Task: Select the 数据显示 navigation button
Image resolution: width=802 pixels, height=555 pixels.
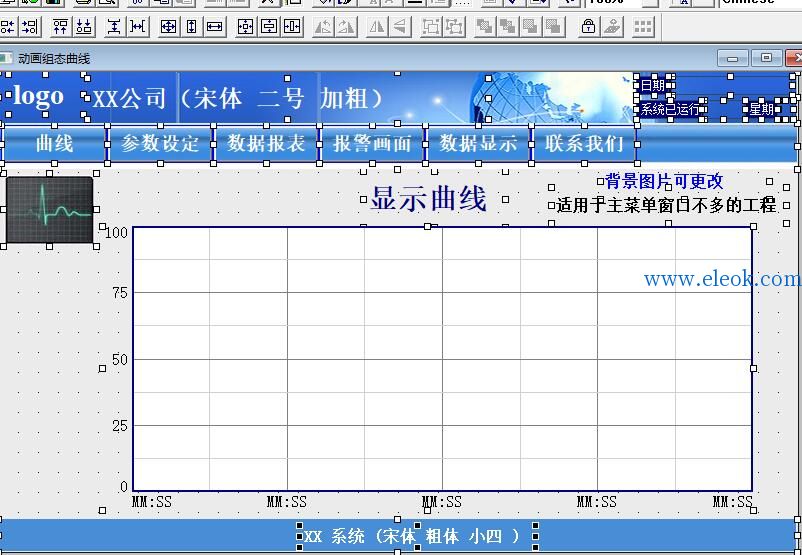Action: (478, 144)
